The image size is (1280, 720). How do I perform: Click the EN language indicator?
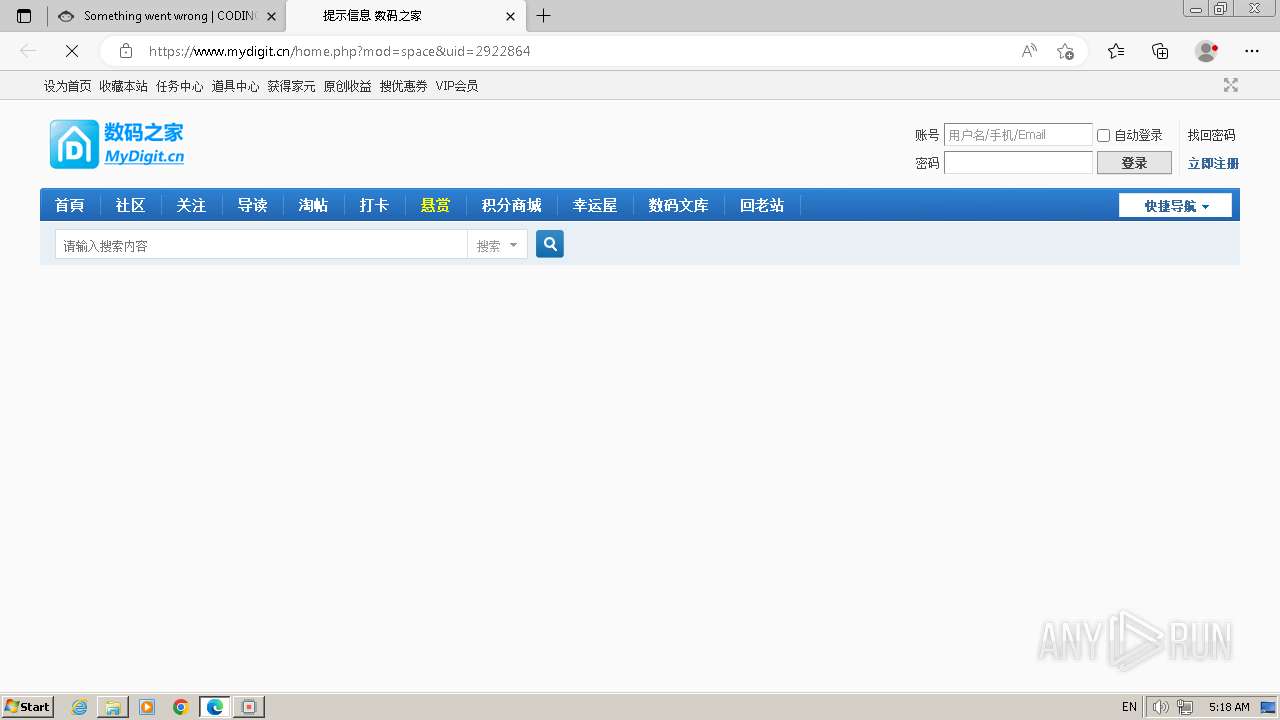point(1129,707)
